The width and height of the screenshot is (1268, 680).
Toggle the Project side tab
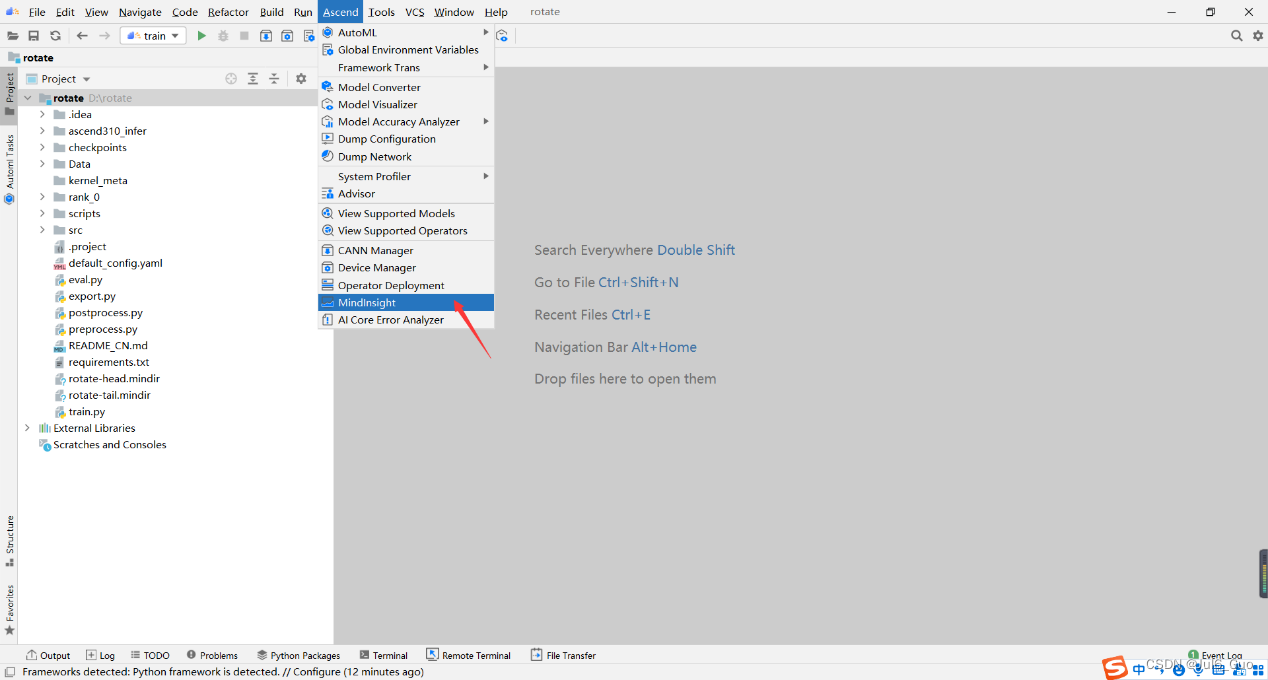(x=9, y=96)
